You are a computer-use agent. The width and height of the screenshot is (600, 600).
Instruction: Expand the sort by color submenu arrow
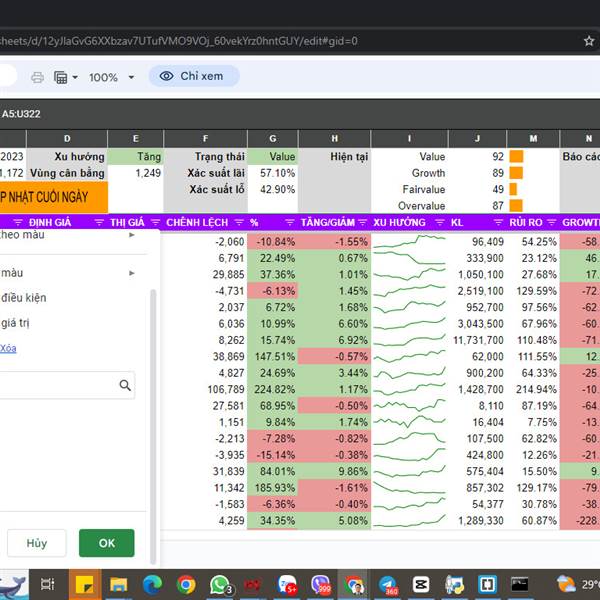point(132,235)
